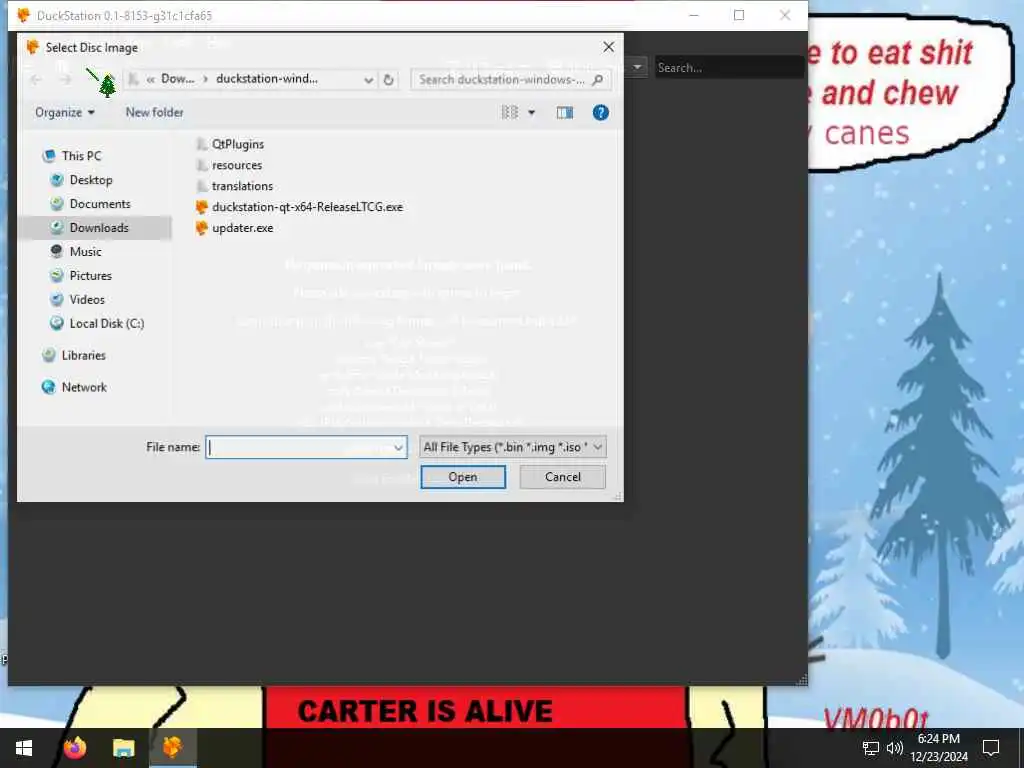The image size is (1024, 768).
Task: Select the translations folder
Action: point(242,186)
